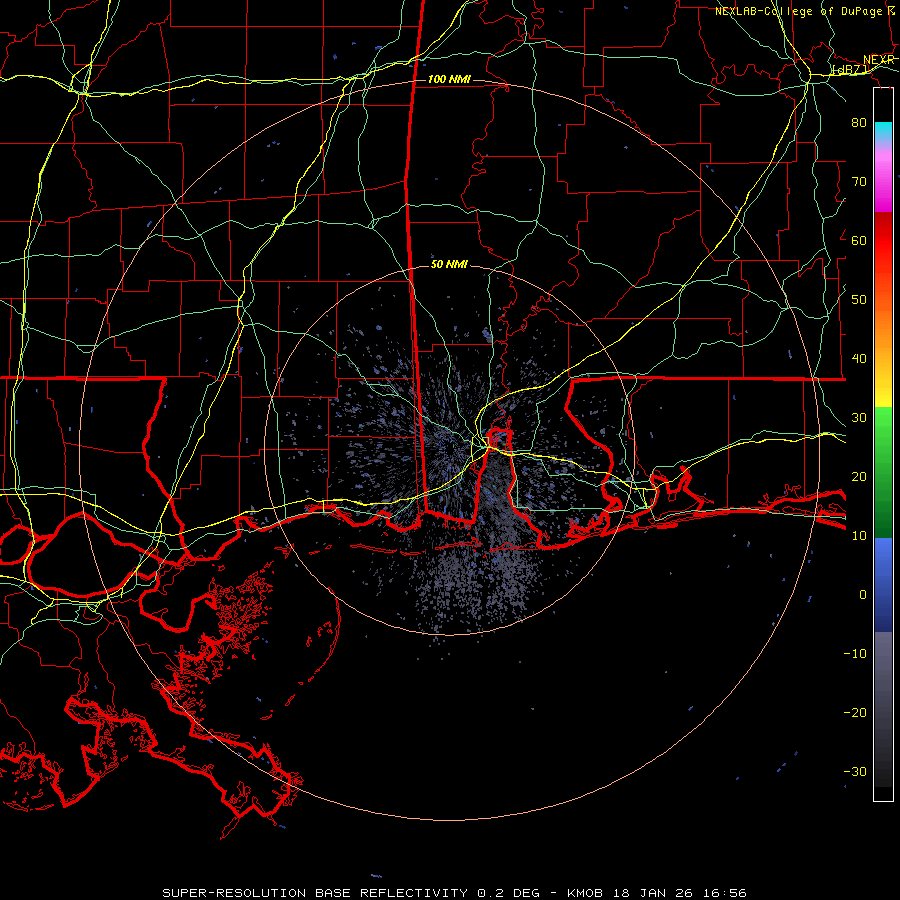Click the "-10" value on dBZ scale
The width and height of the screenshot is (900, 900).
click(855, 654)
